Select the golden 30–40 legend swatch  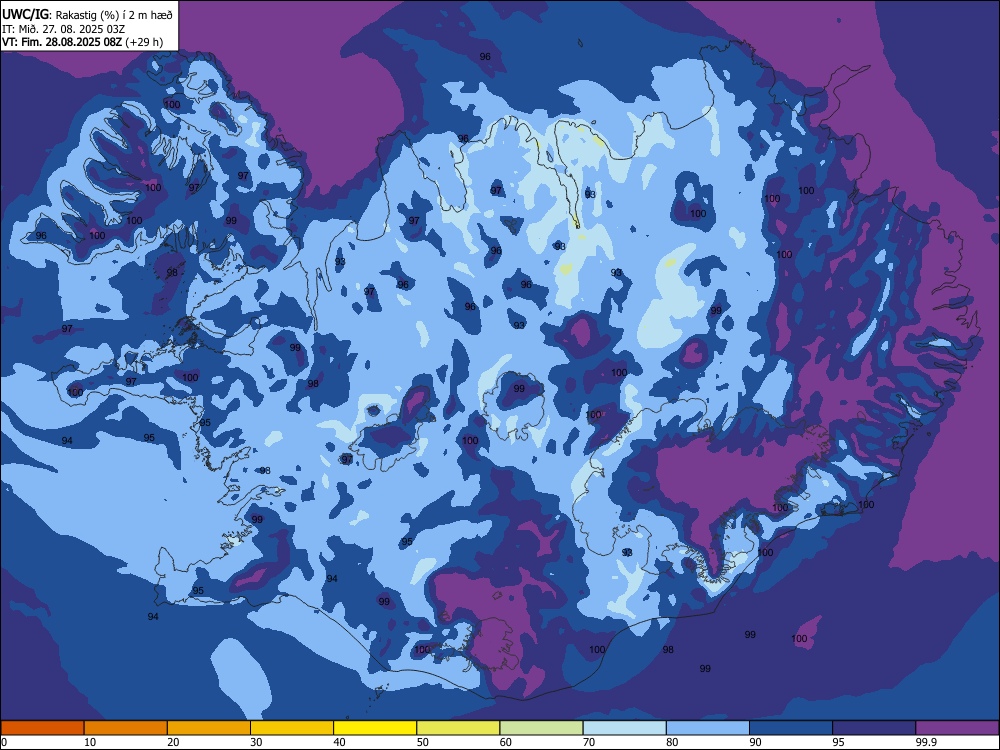292,728
